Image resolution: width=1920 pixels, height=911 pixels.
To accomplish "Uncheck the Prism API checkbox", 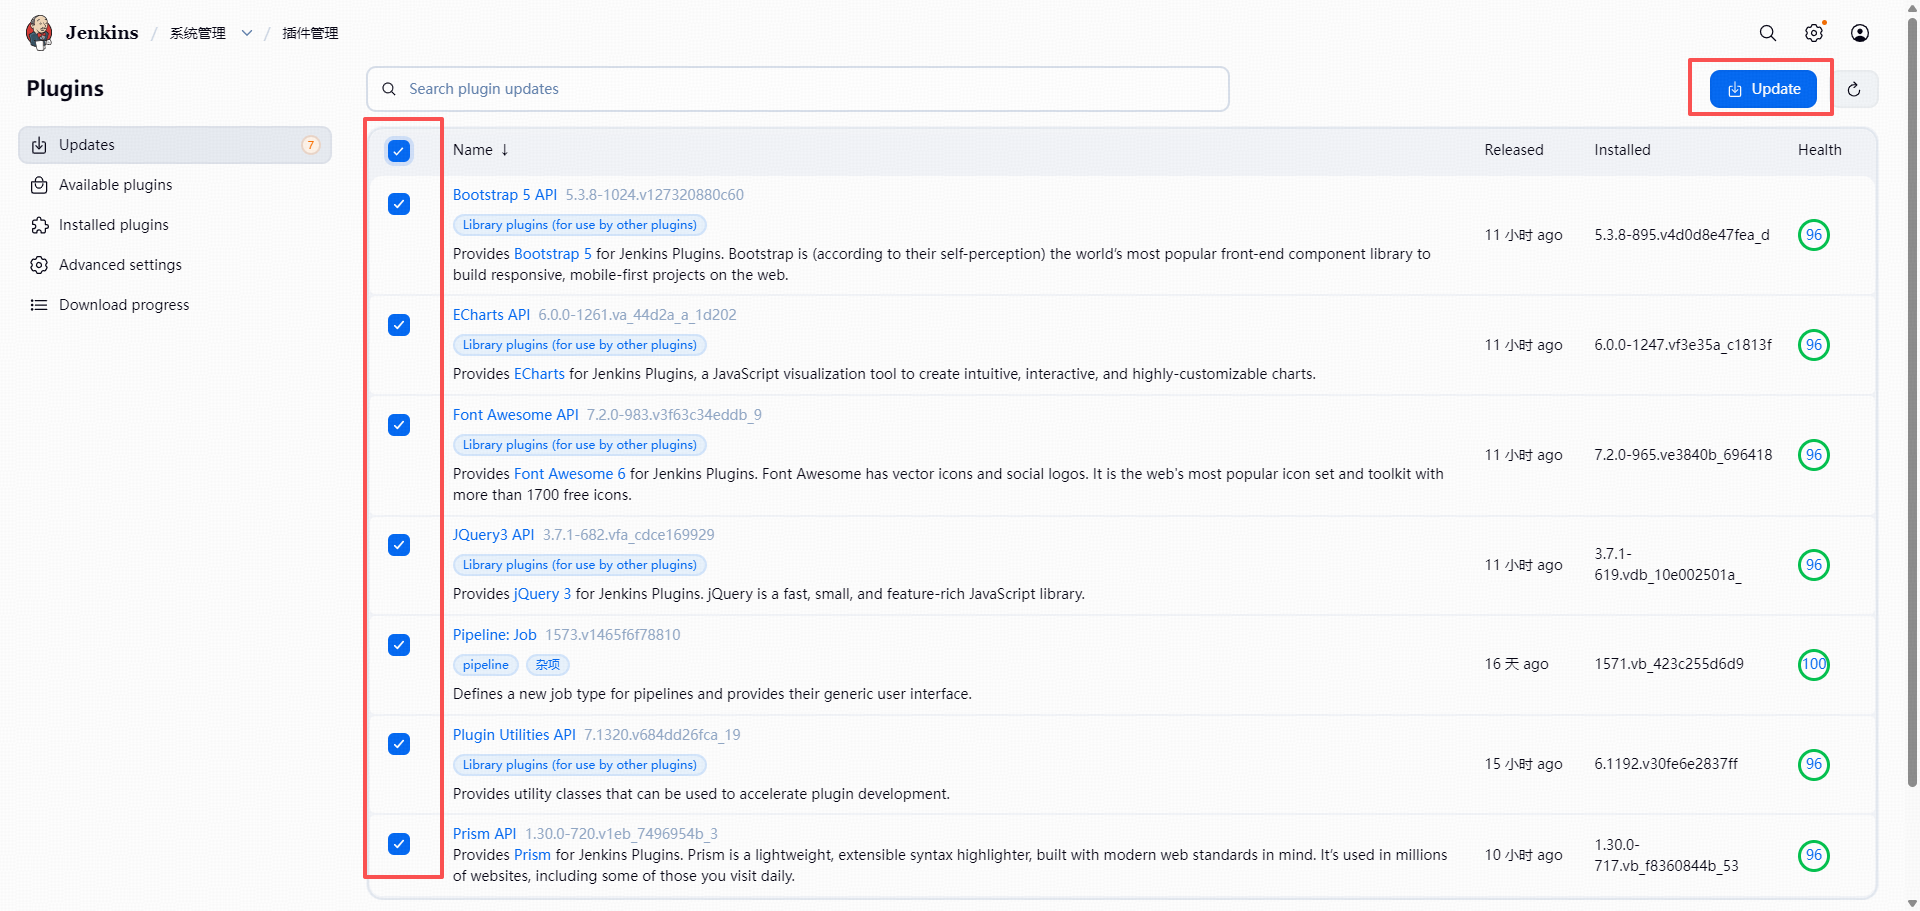I will point(399,844).
